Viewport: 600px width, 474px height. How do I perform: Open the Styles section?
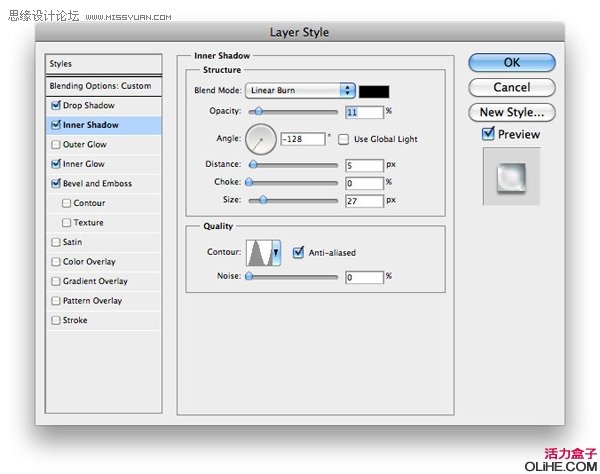click(x=103, y=64)
